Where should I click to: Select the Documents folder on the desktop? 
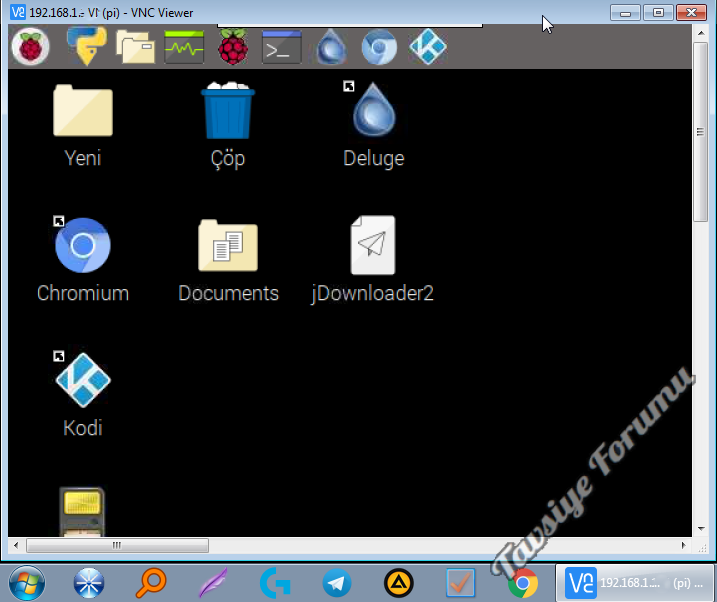pyautogui.click(x=228, y=261)
